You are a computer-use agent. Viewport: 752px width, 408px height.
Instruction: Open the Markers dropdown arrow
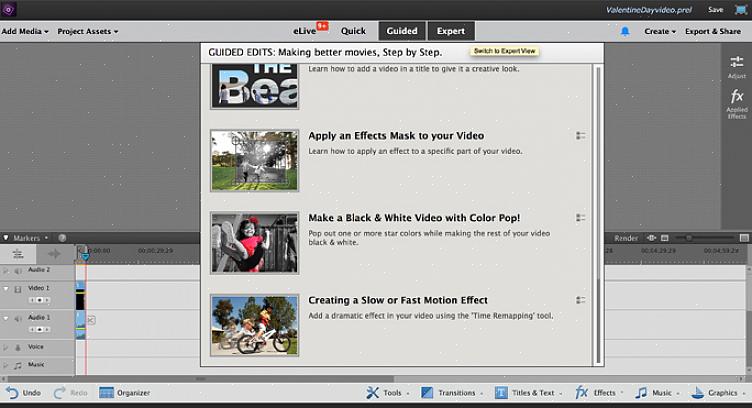(46, 238)
